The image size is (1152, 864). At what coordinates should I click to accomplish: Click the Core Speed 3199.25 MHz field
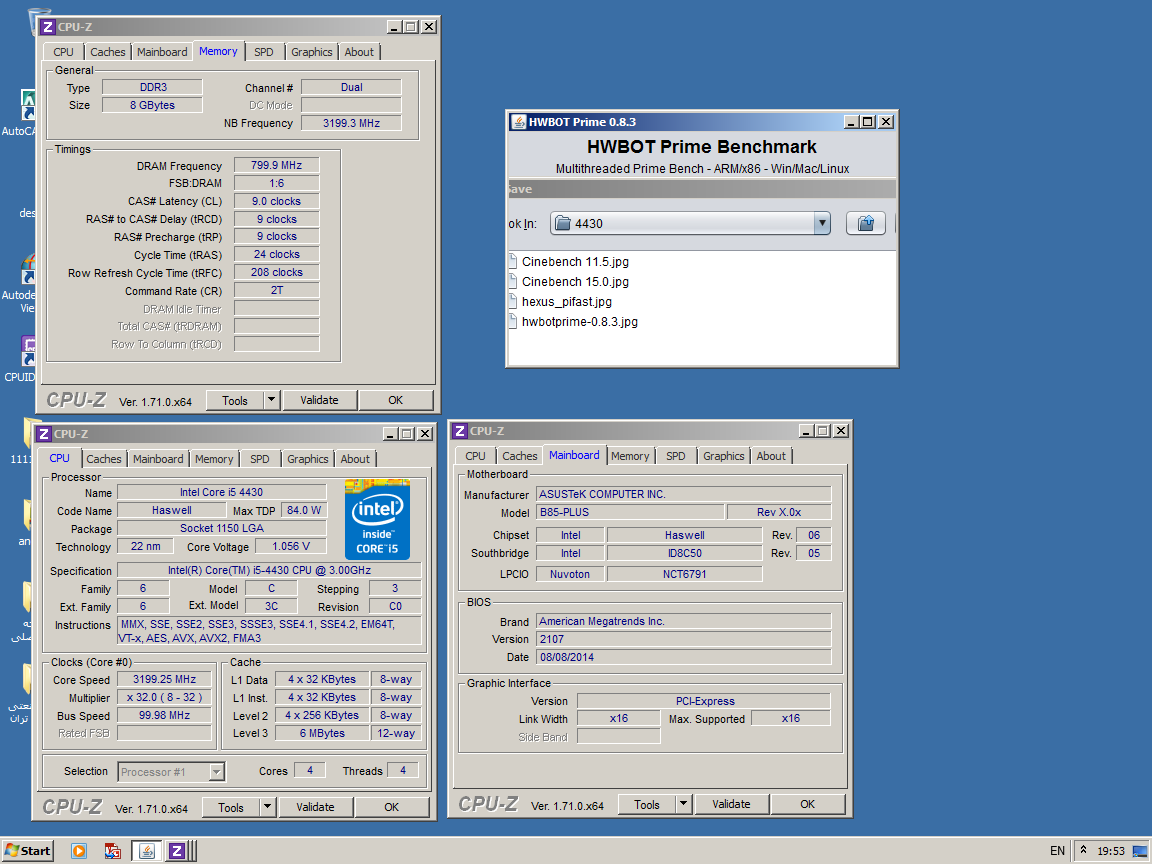(x=164, y=680)
